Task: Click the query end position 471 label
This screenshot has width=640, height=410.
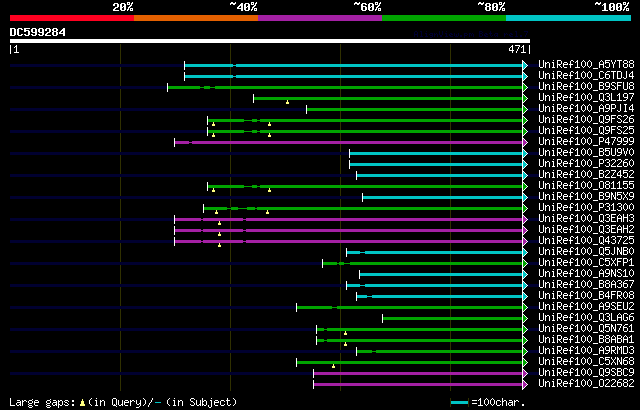Action: coord(517,49)
